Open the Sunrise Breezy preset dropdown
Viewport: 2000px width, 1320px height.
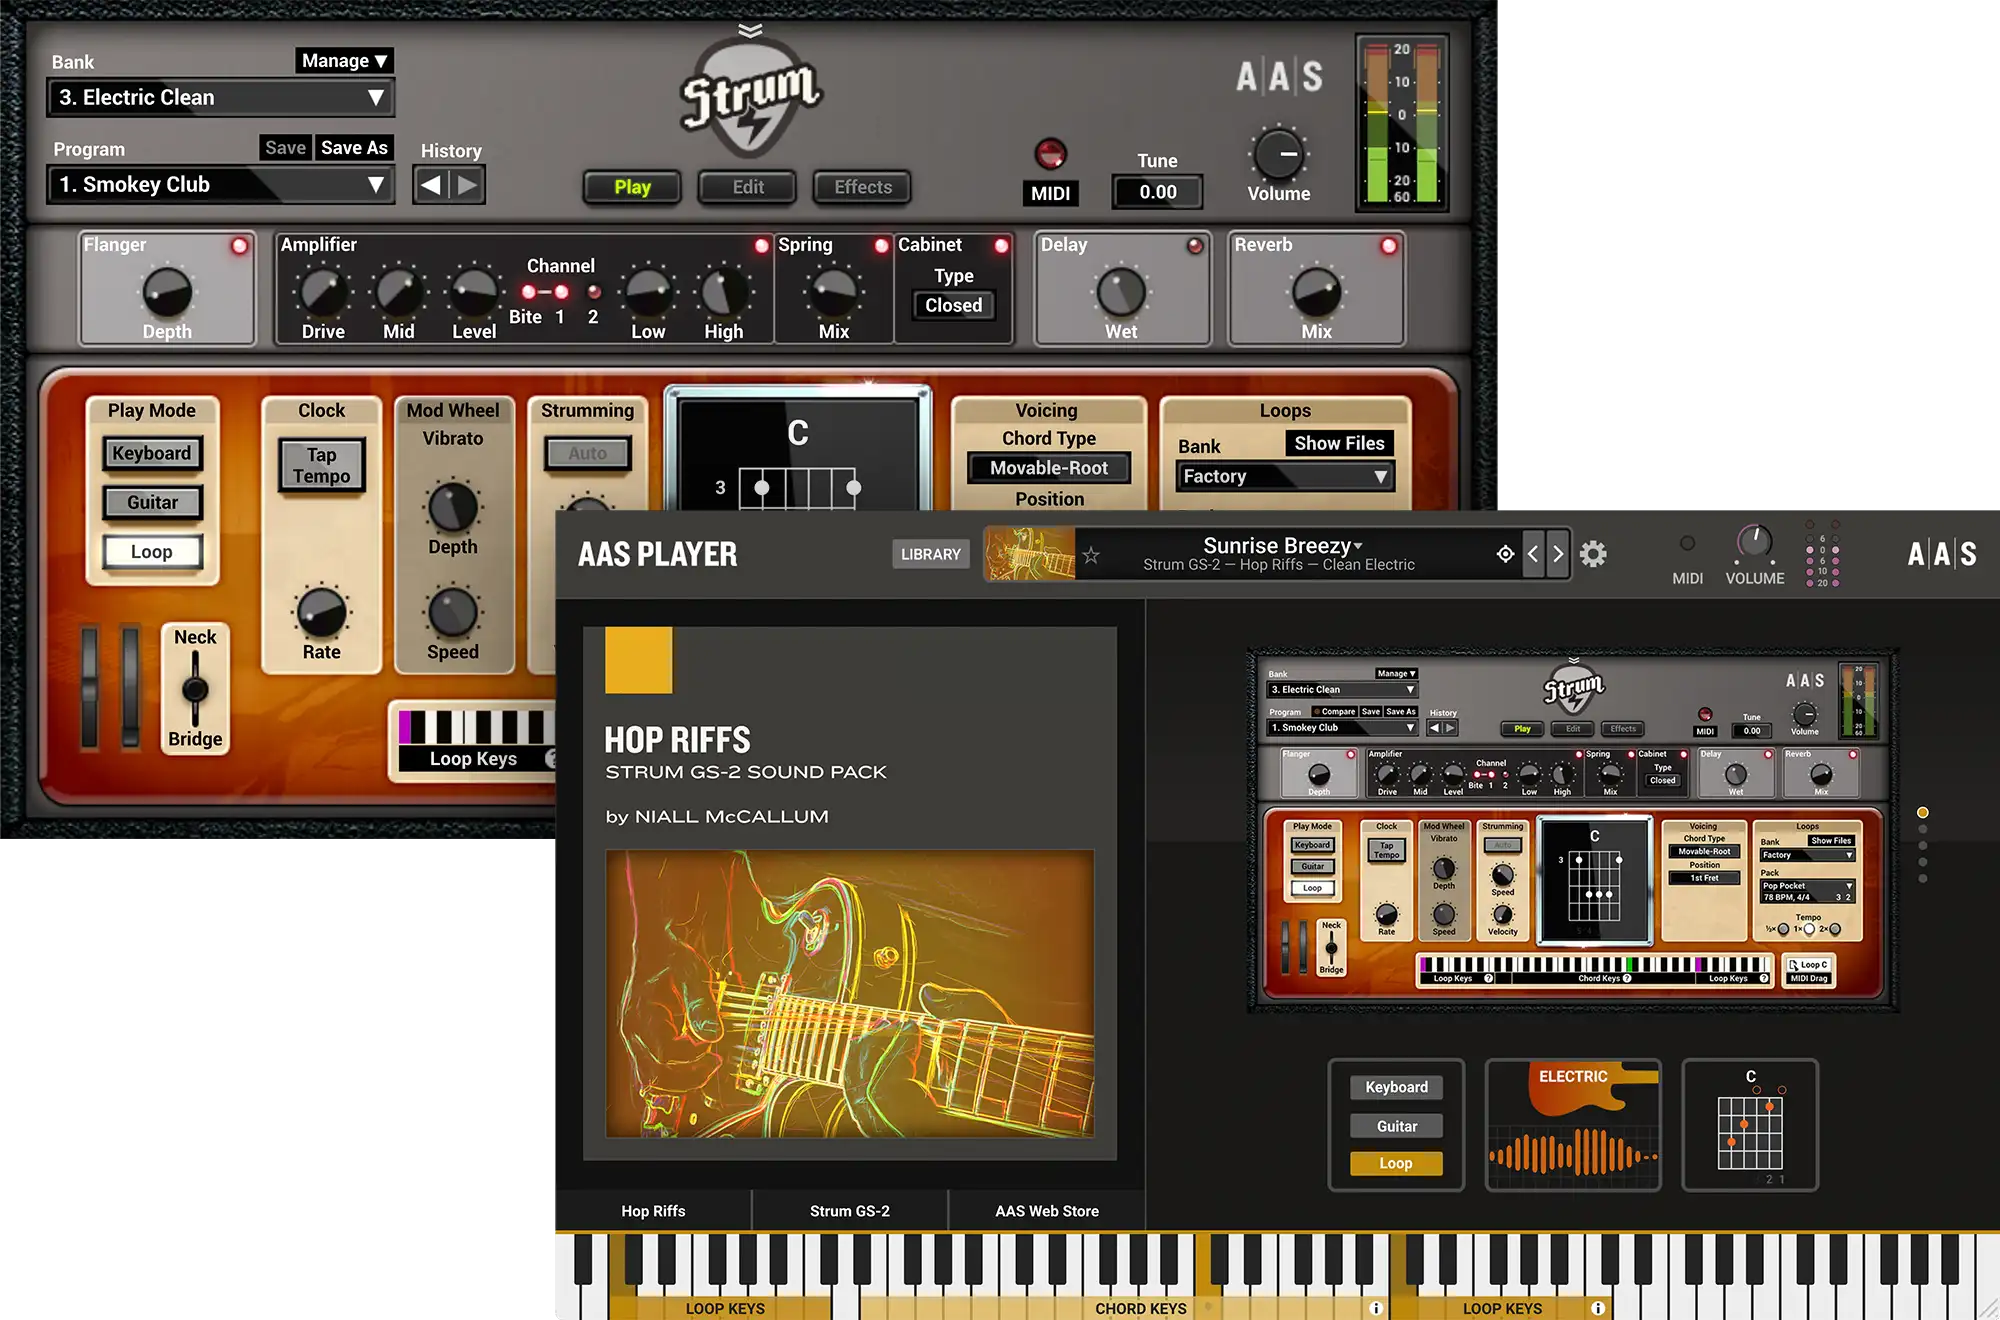coord(1284,546)
